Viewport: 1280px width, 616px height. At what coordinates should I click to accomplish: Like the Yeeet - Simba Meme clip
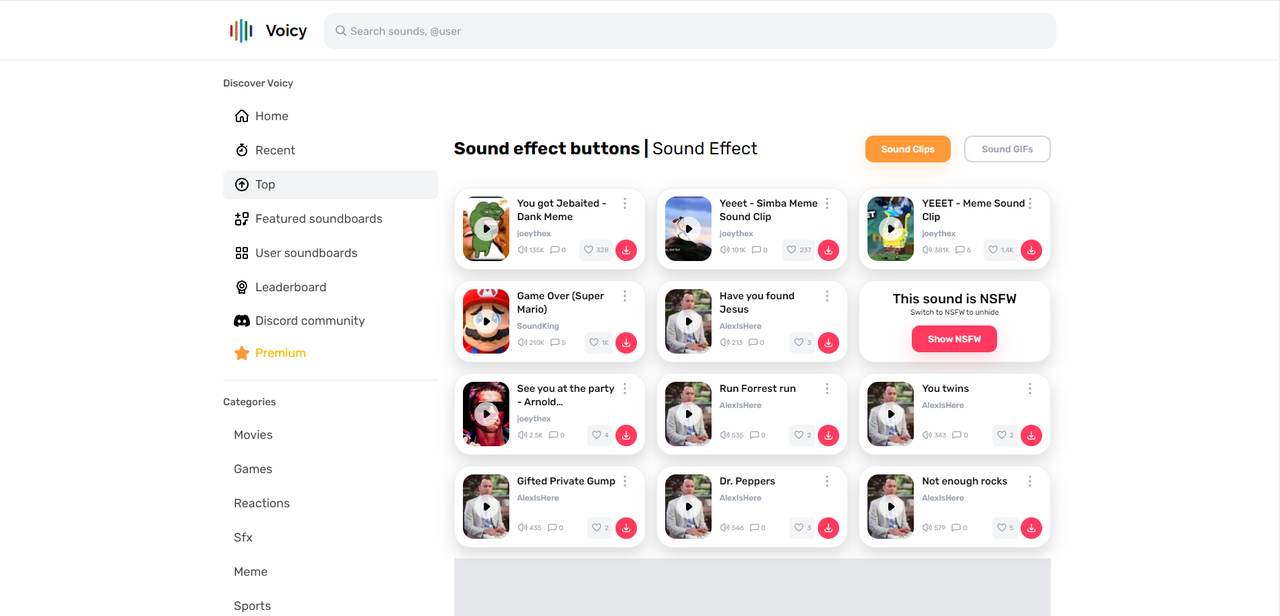click(x=799, y=250)
